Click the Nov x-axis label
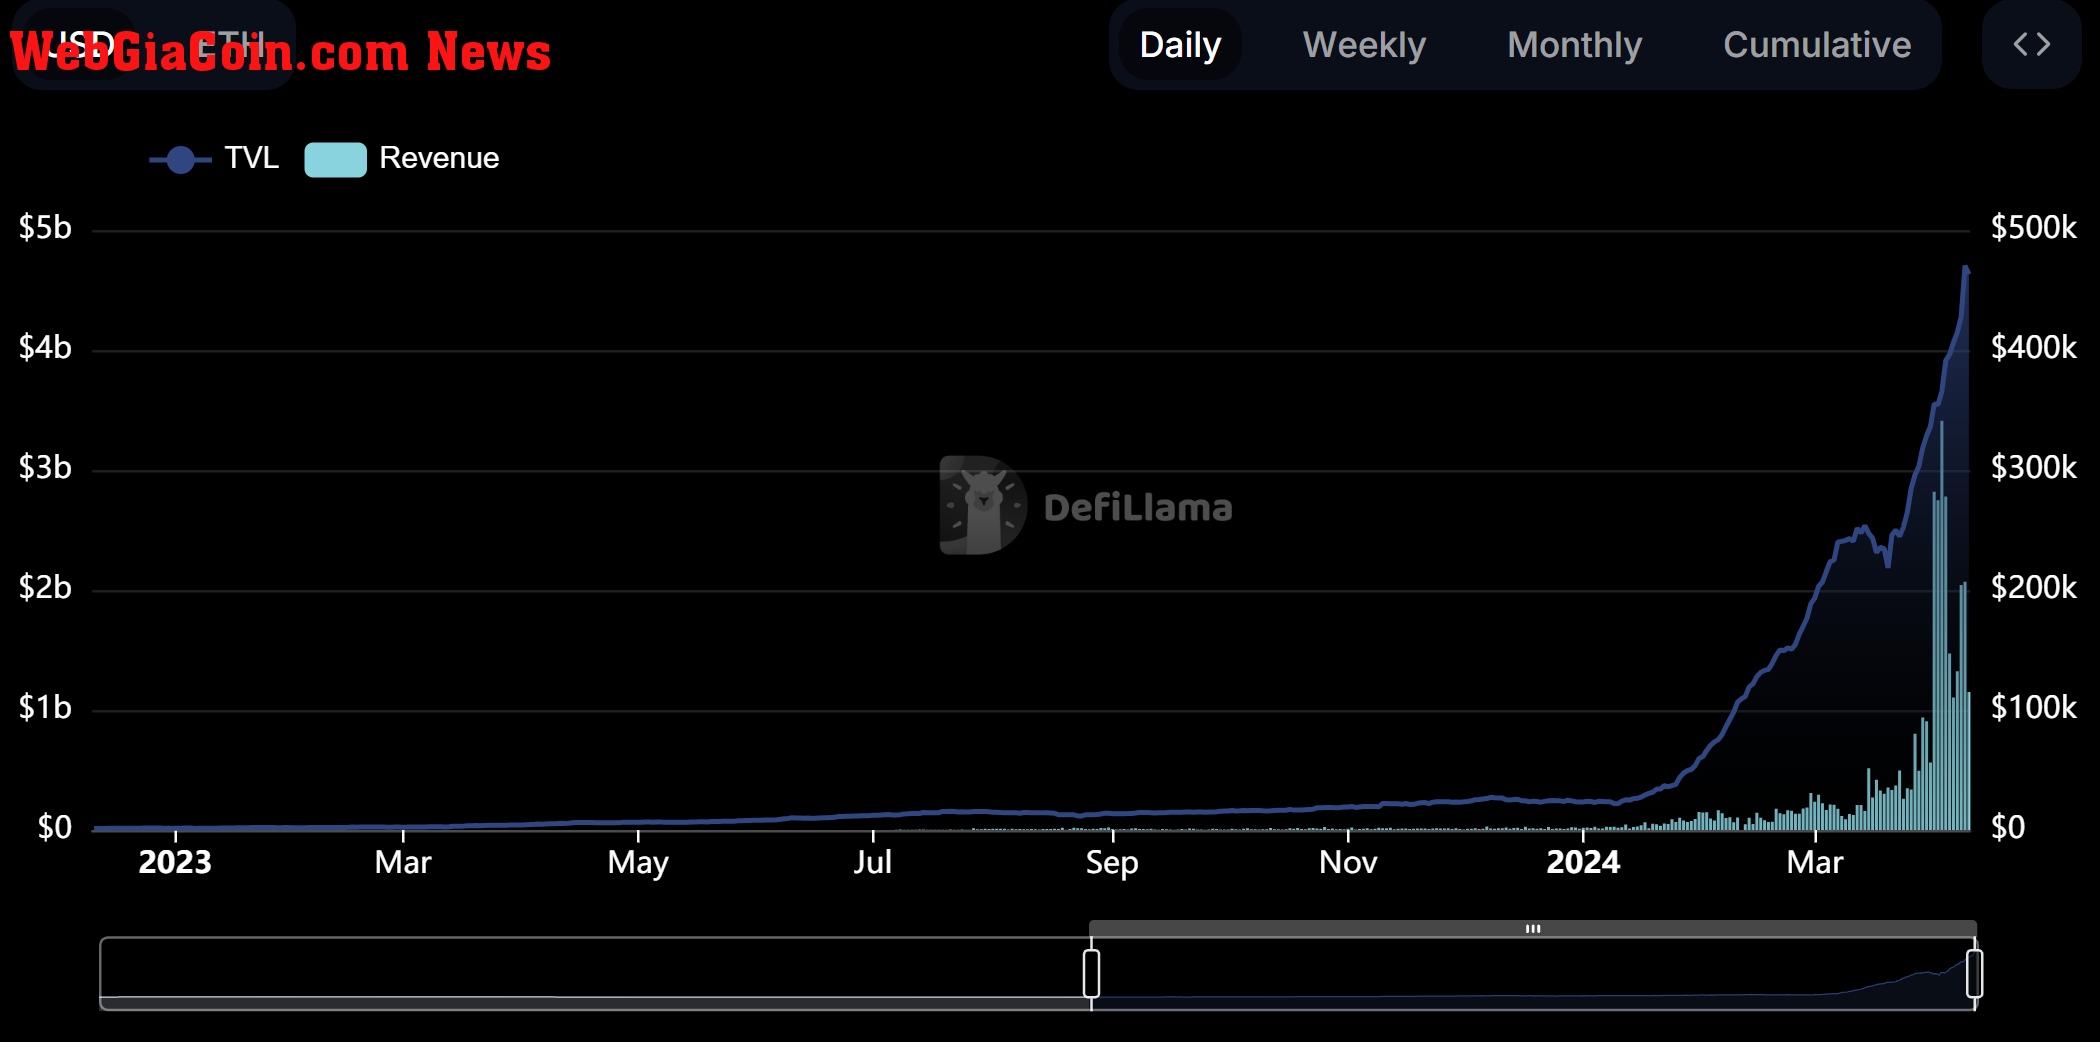 coord(1348,862)
